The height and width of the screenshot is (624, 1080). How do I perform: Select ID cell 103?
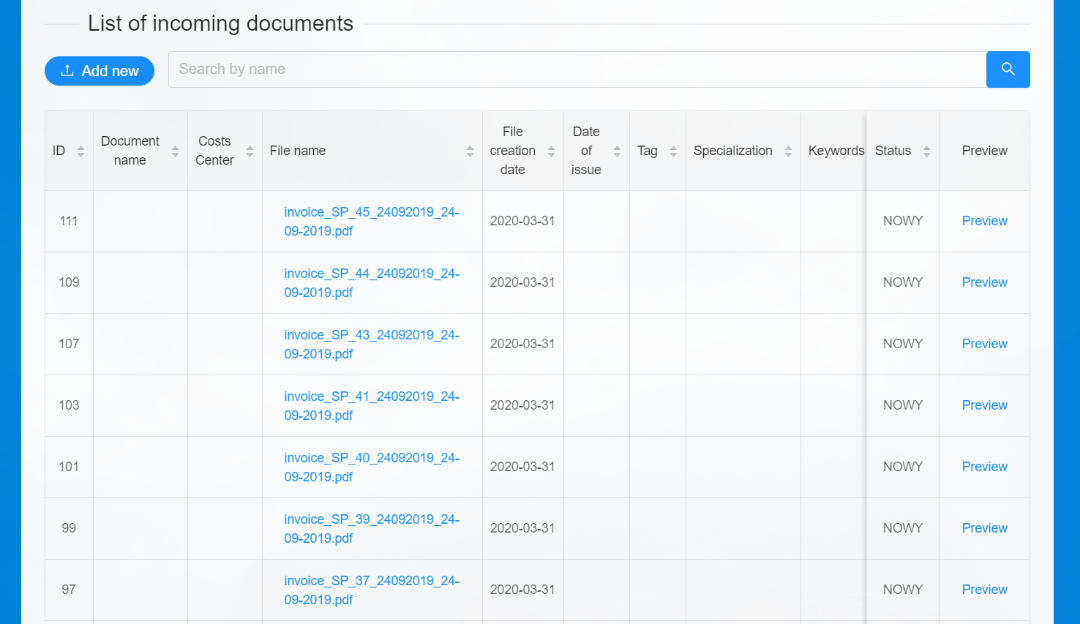pyautogui.click(x=69, y=405)
